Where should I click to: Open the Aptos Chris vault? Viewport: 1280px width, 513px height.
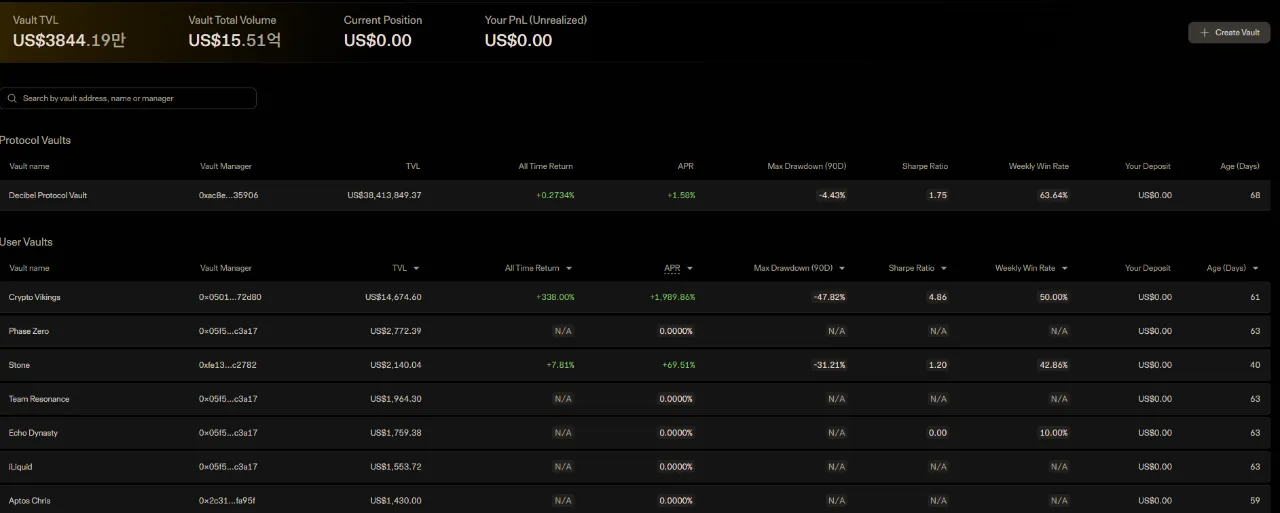point(30,500)
